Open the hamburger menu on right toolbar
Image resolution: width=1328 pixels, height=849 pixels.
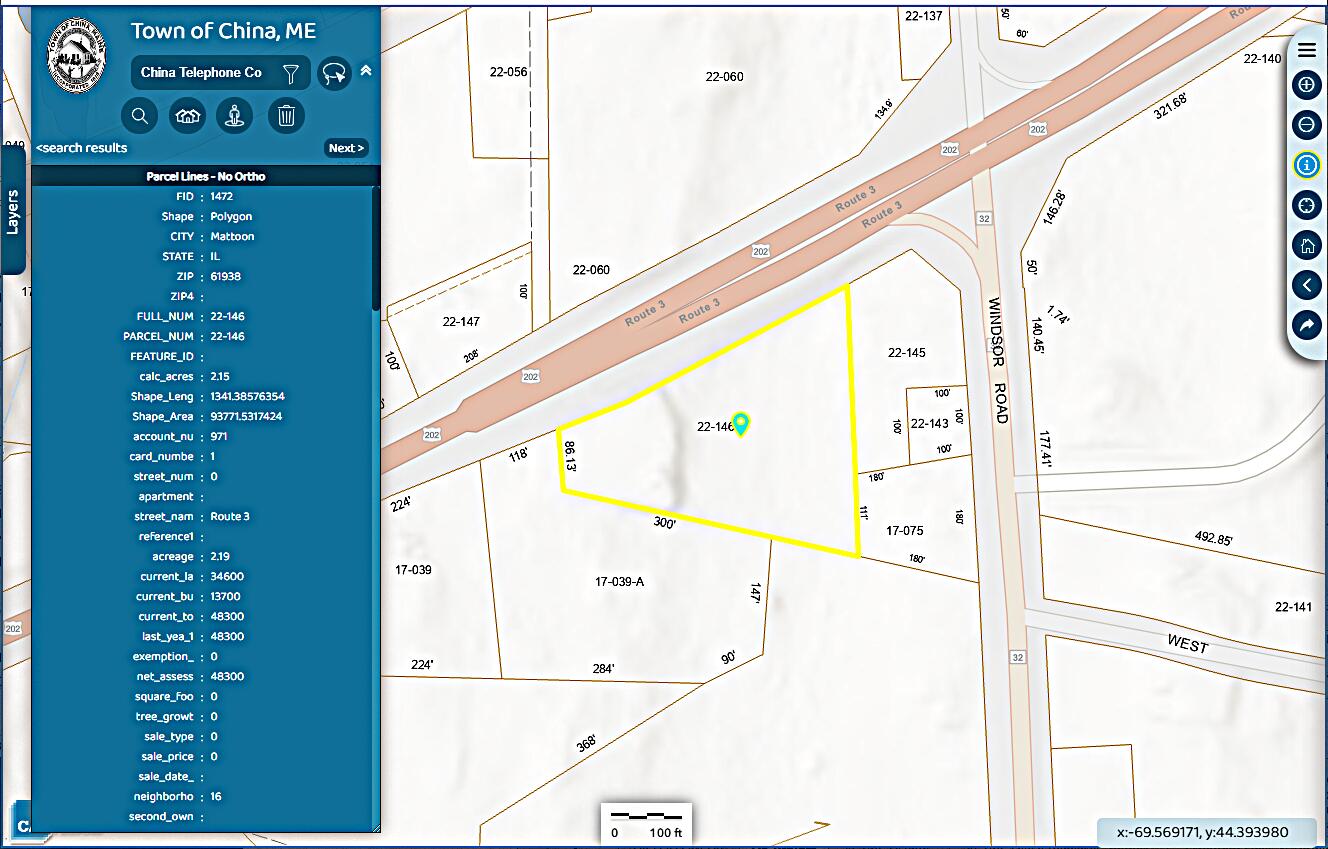tap(1306, 50)
